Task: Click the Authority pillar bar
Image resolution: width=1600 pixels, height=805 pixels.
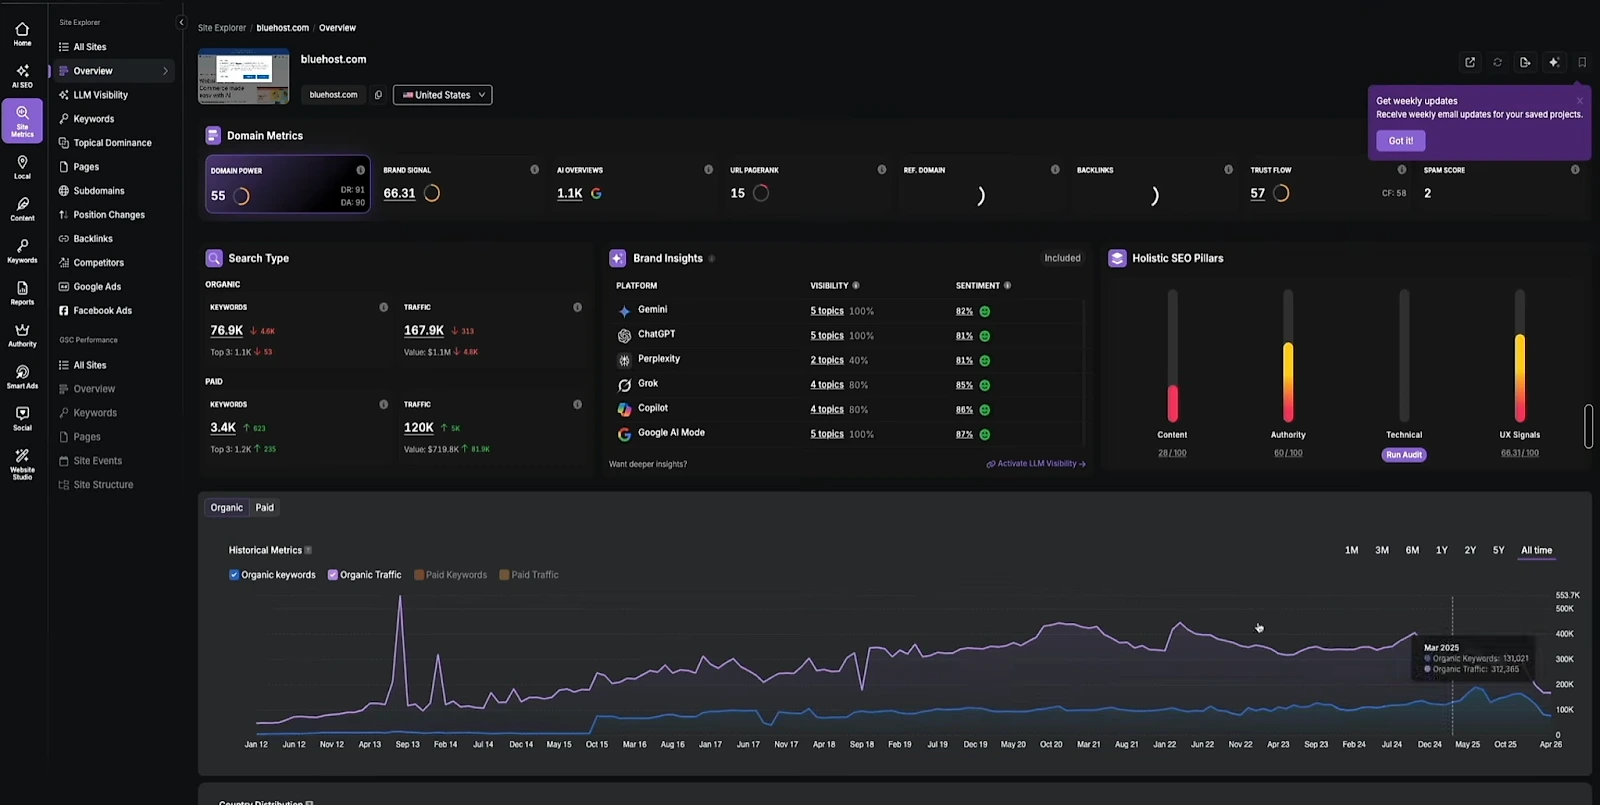Action: [x=1288, y=356]
